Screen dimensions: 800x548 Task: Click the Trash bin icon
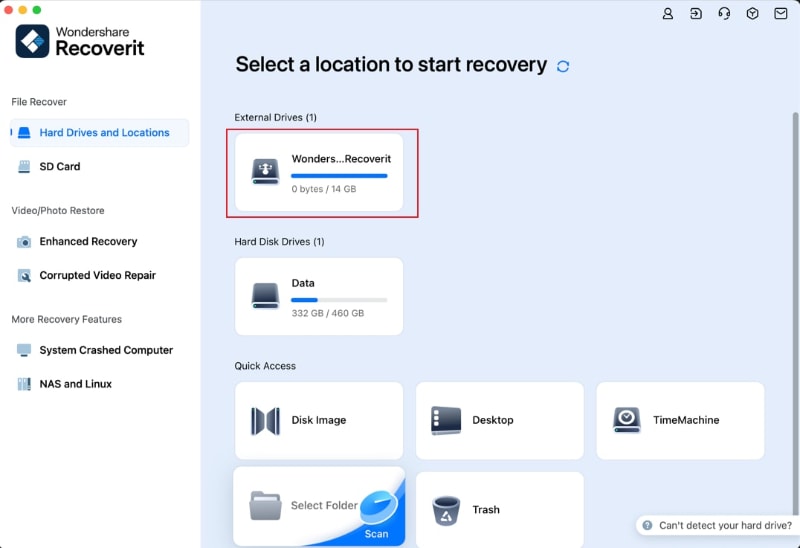pyautogui.click(x=446, y=510)
